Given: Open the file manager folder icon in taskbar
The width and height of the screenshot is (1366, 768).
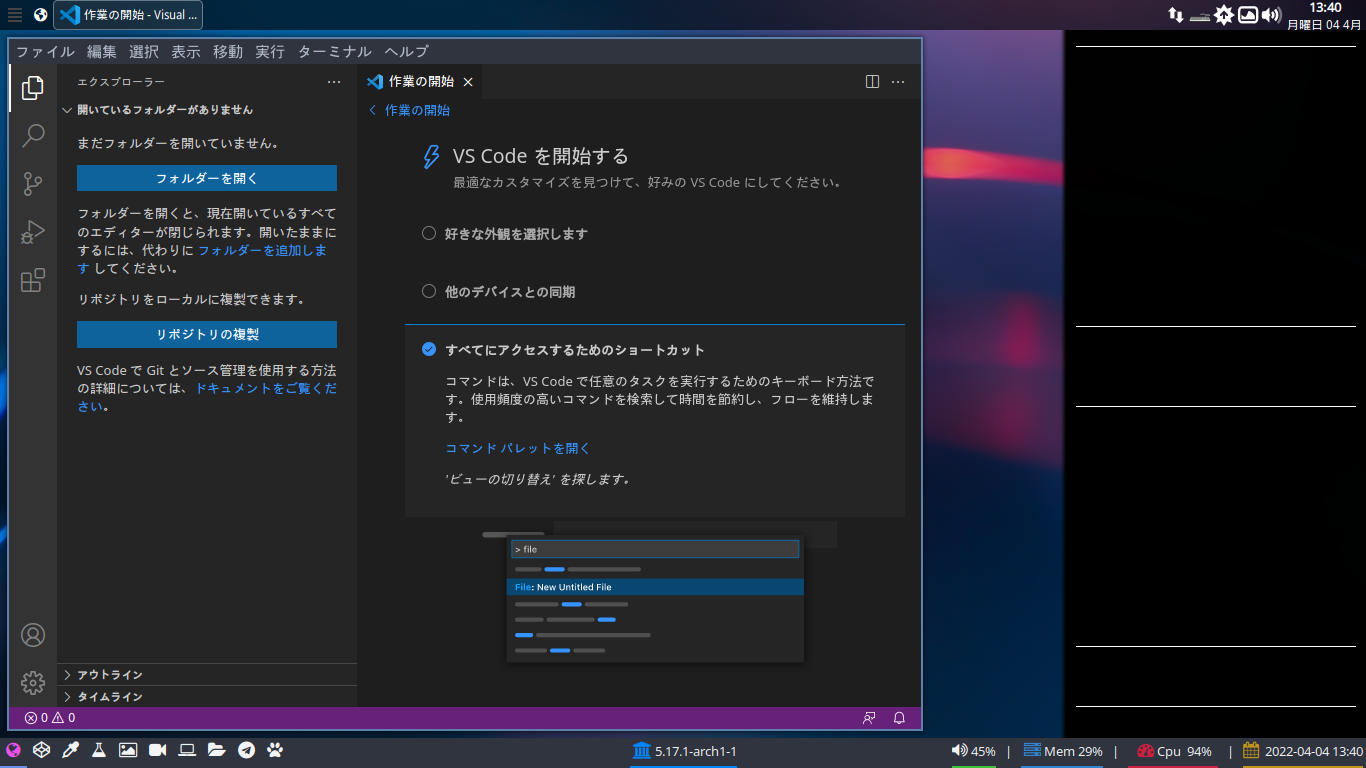Looking at the screenshot, I should click(216, 750).
